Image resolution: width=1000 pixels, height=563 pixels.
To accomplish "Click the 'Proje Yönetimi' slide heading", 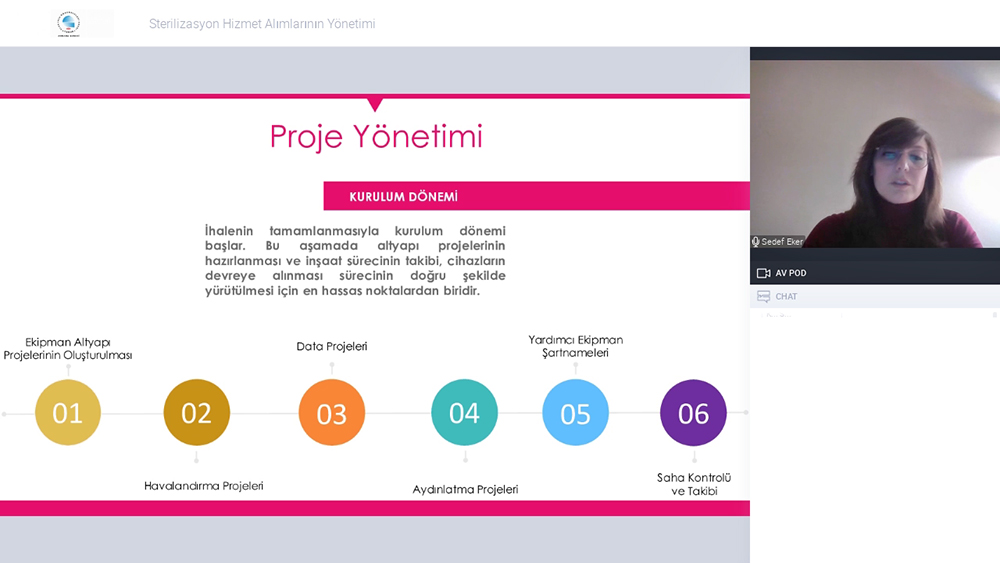I will pyautogui.click(x=376, y=136).
